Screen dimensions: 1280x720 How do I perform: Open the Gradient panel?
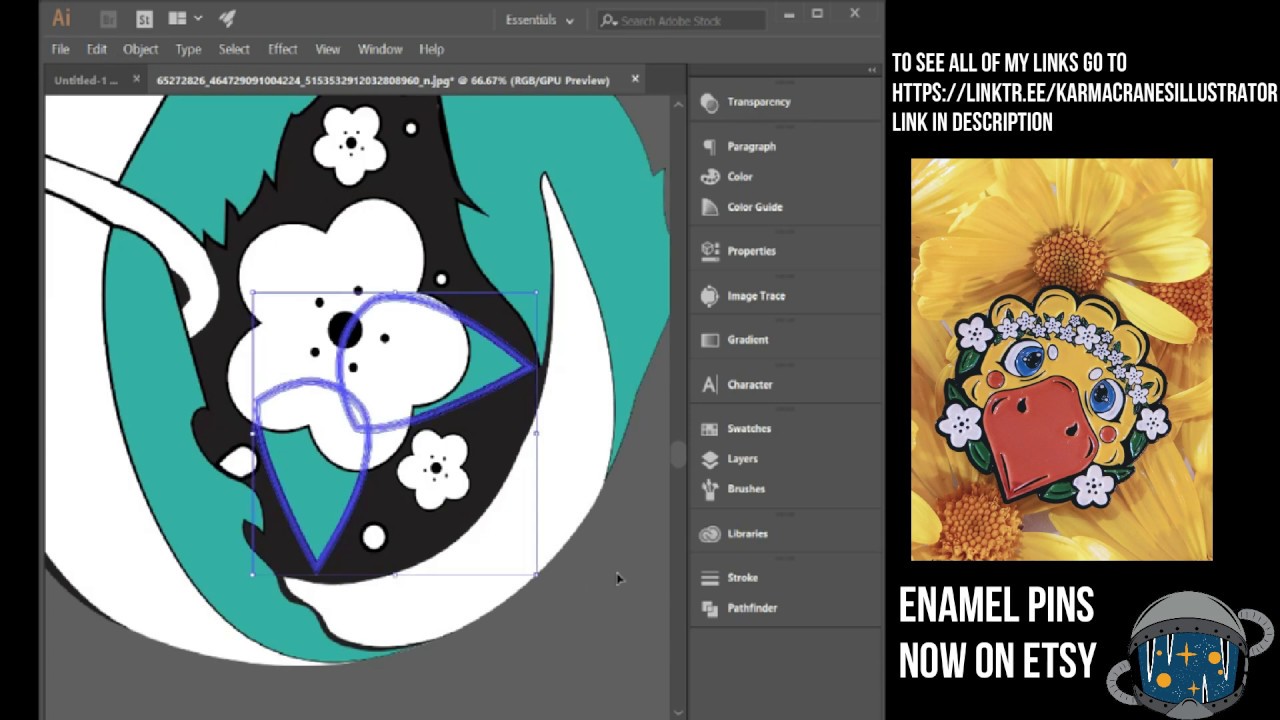click(x=746, y=340)
